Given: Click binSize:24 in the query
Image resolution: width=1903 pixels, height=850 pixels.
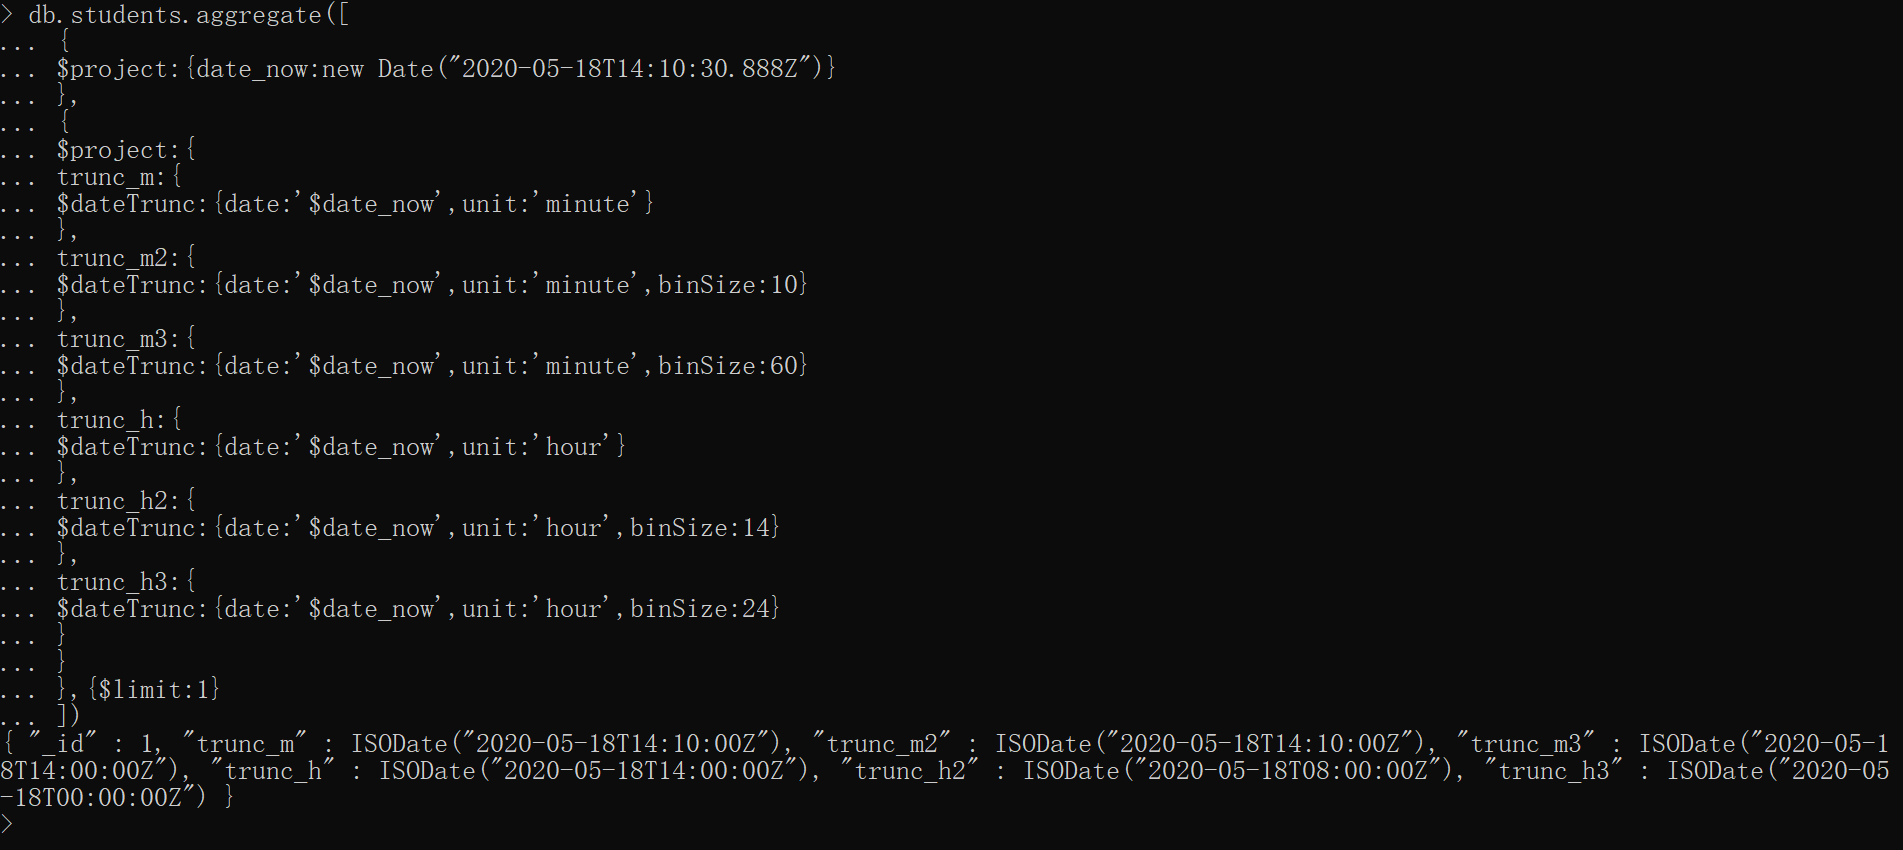Looking at the screenshot, I should coord(700,609).
